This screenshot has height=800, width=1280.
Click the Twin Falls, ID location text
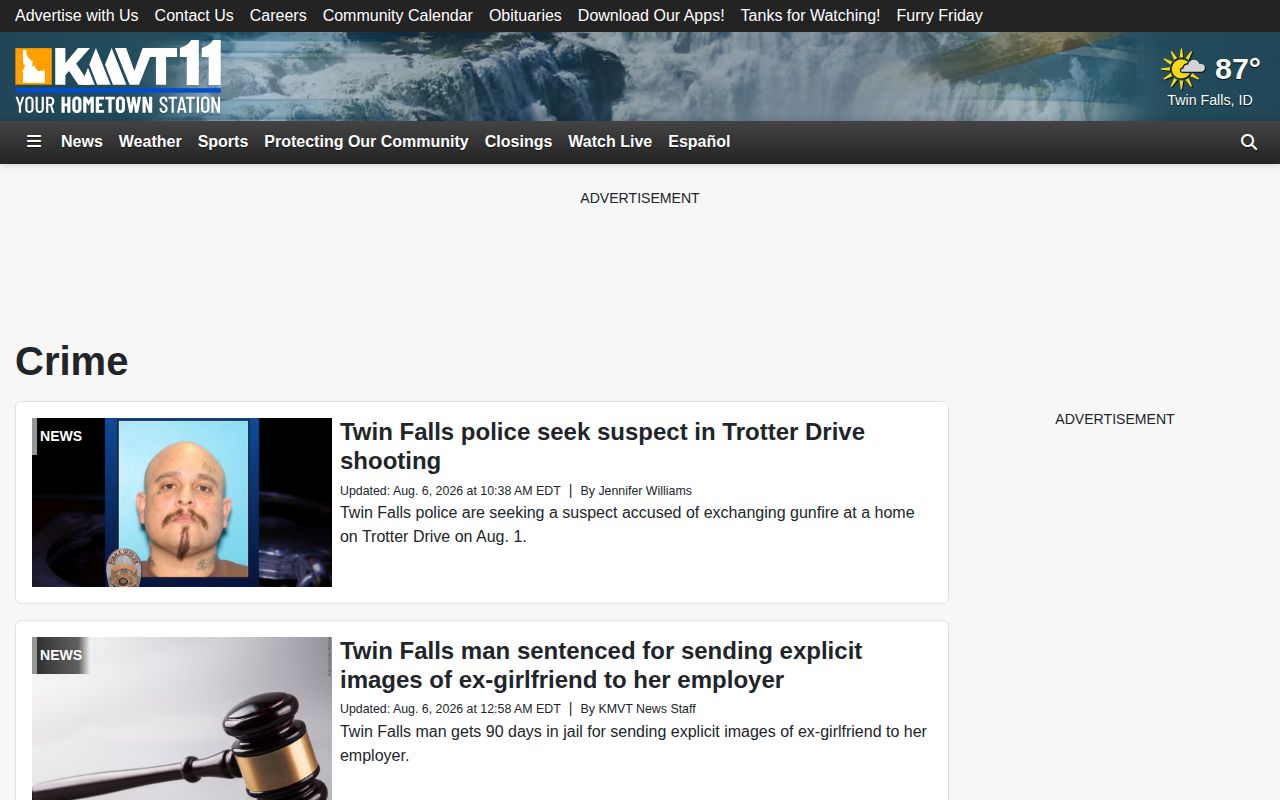[x=1210, y=100]
